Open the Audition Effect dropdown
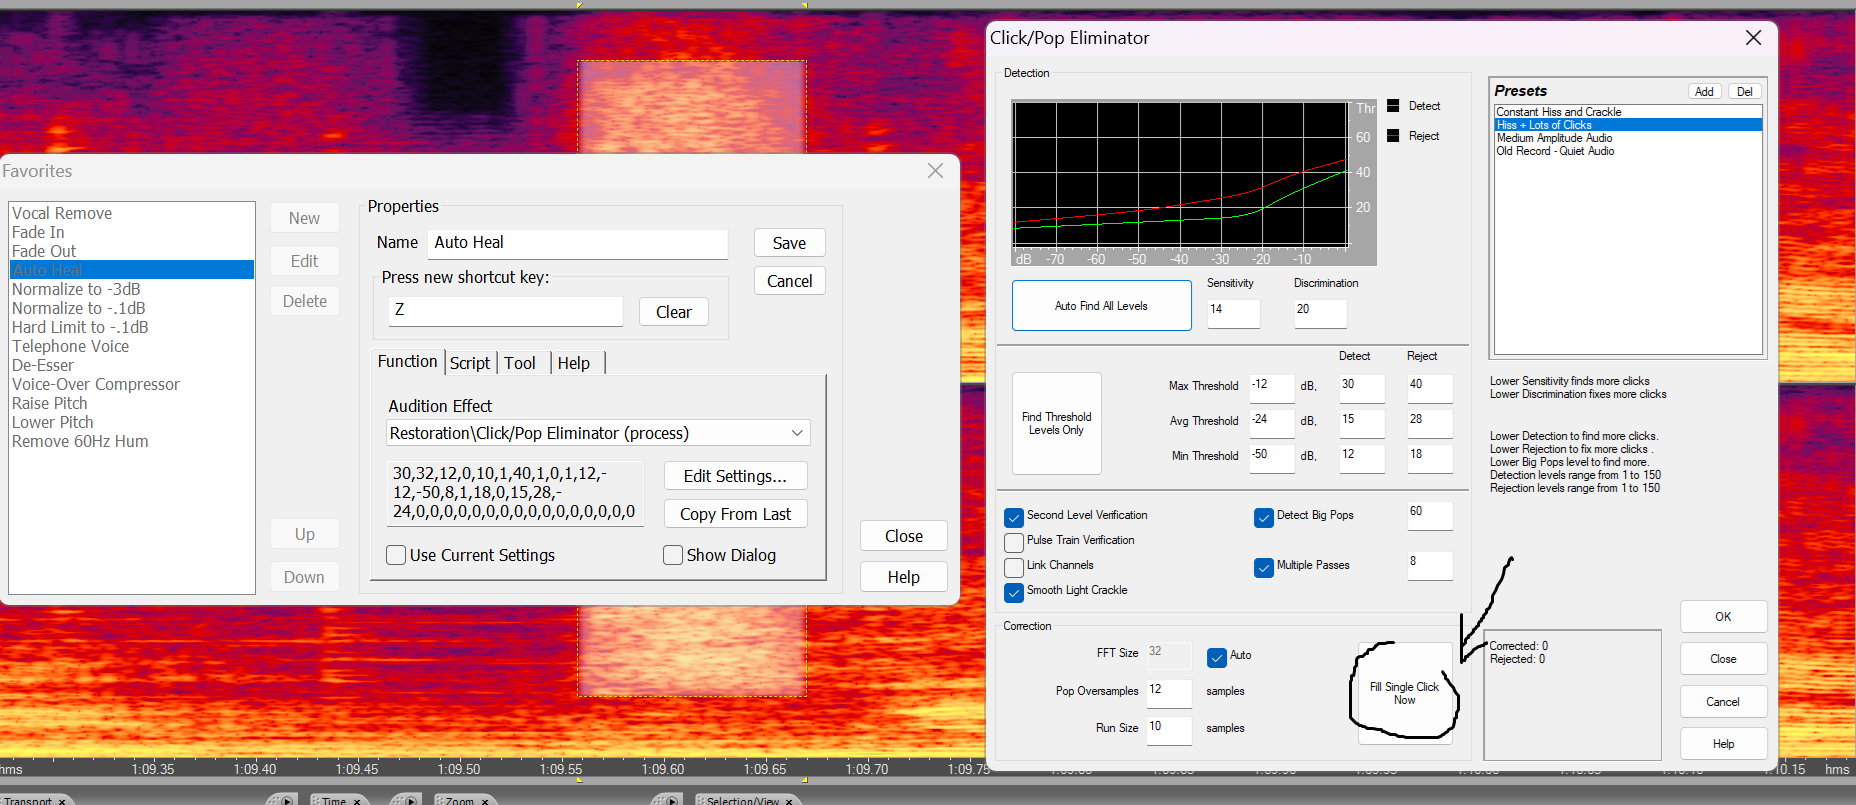The image size is (1856, 805). 598,433
